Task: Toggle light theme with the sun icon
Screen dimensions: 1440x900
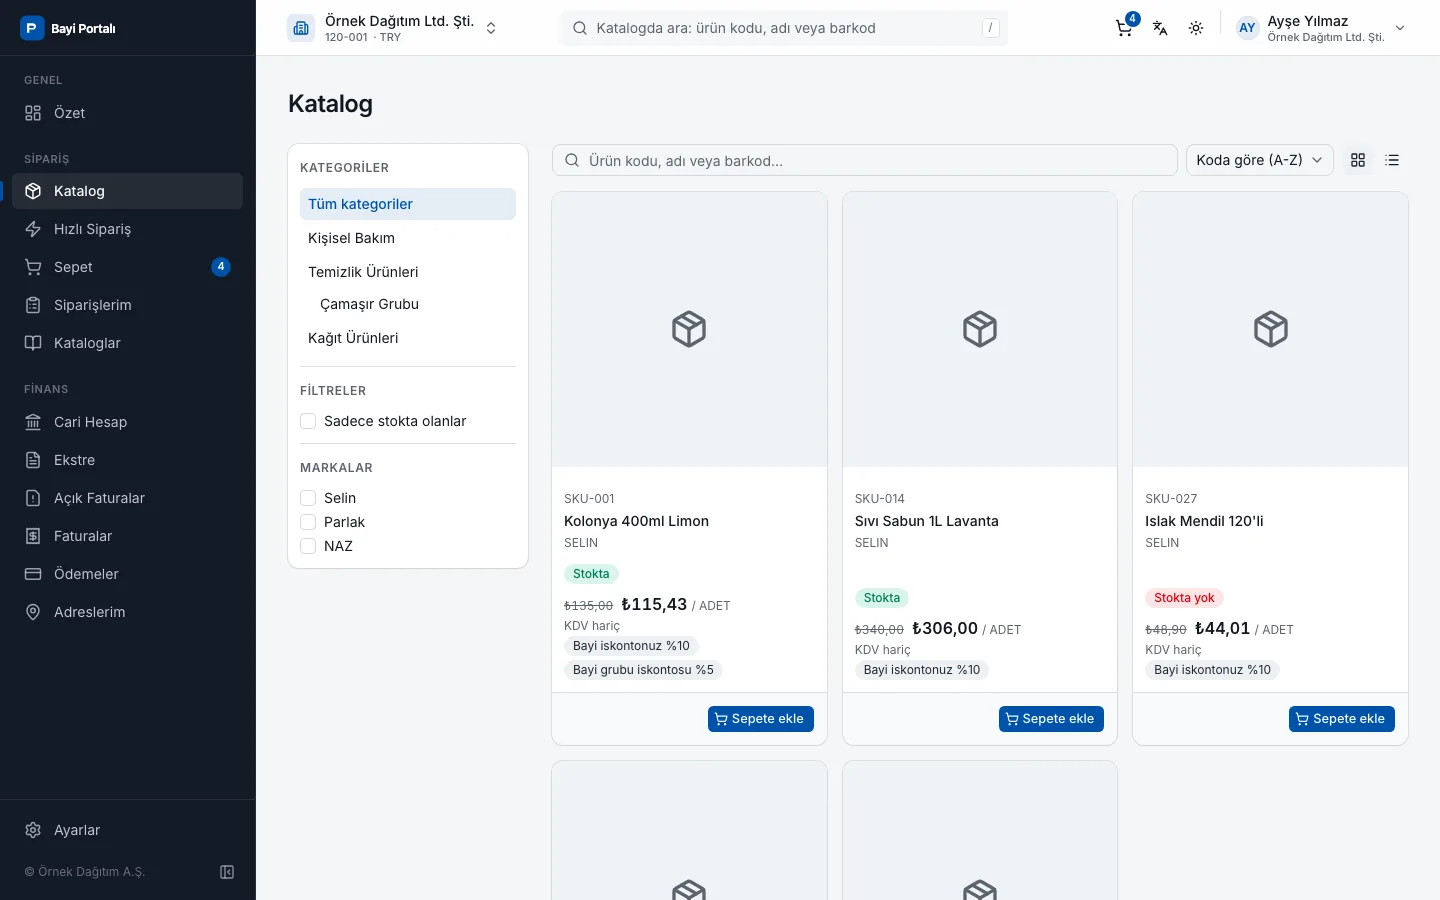Action: click(x=1196, y=28)
